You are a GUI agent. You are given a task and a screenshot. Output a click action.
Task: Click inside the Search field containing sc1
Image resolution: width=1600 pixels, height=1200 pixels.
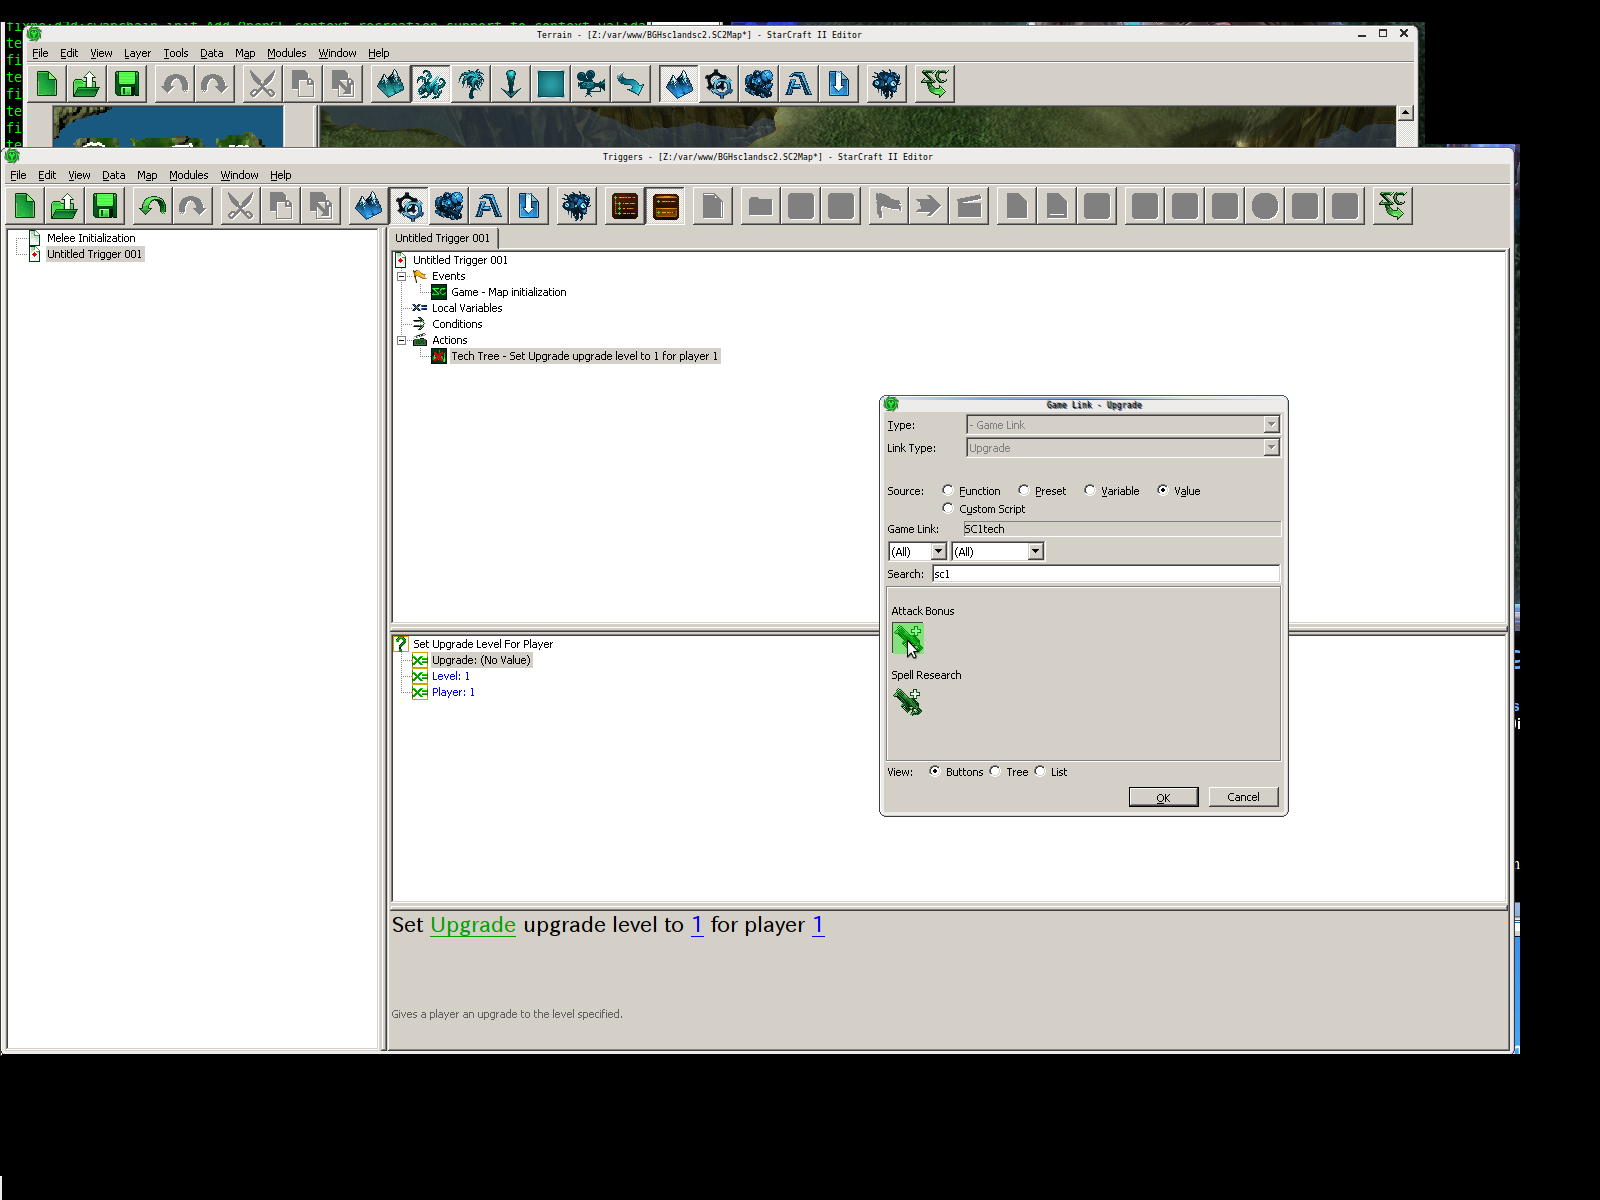(1104, 574)
